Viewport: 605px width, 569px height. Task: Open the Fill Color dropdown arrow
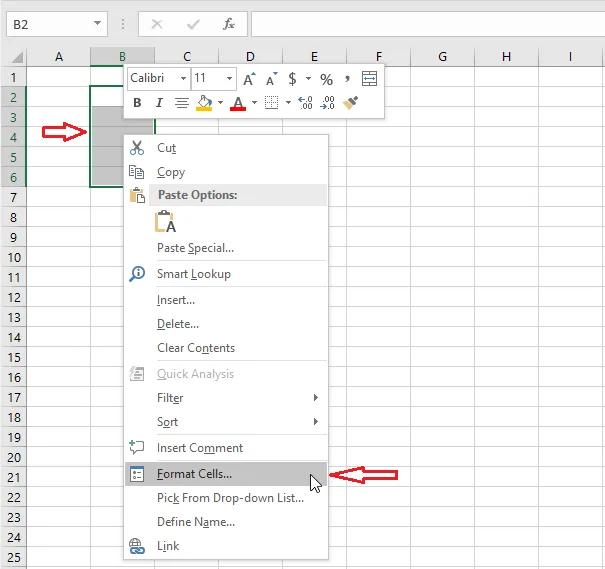pyautogui.click(x=220, y=103)
